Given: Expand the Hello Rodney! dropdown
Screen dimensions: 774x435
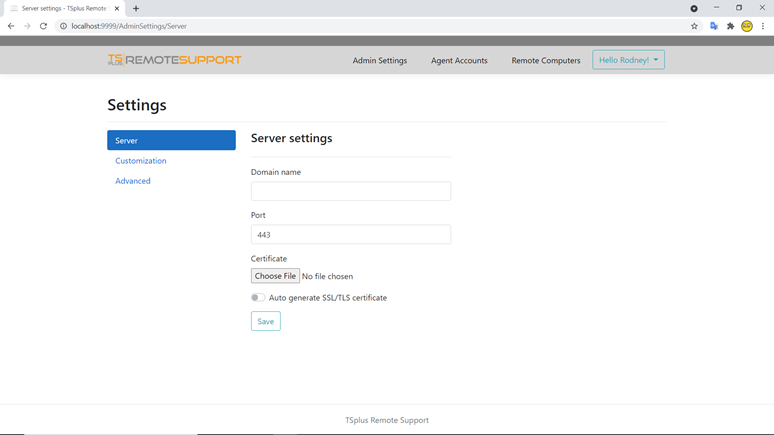Looking at the screenshot, I should coord(628,60).
